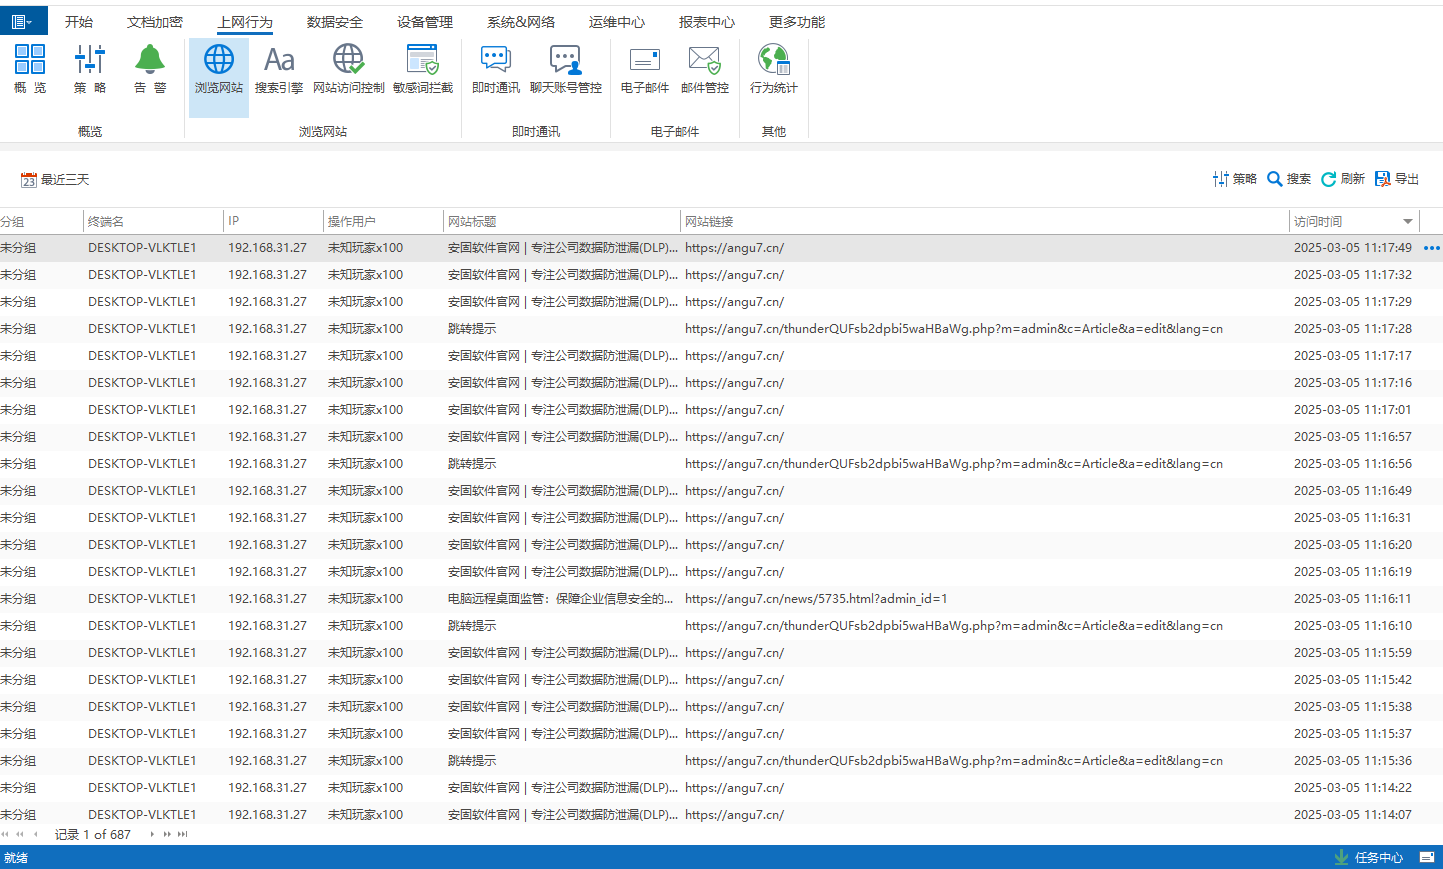This screenshot has height=869, width=1443.
Task: Open 敏感词拦截 tool
Action: (x=423, y=69)
